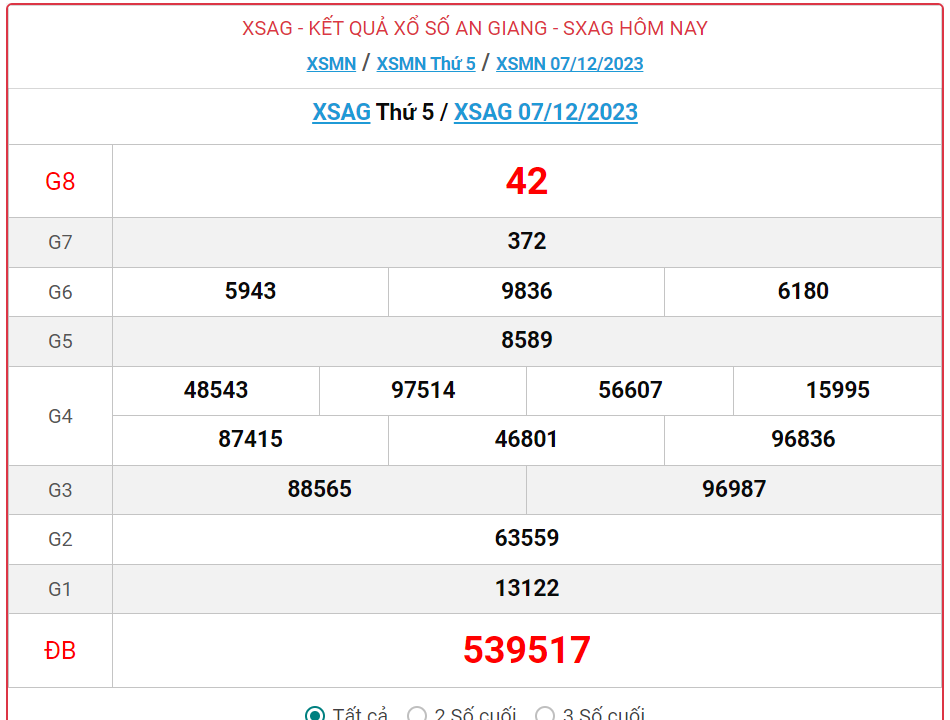Click the G4 result 46801
This screenshot has height=720, width=950.
click(526, 439)
